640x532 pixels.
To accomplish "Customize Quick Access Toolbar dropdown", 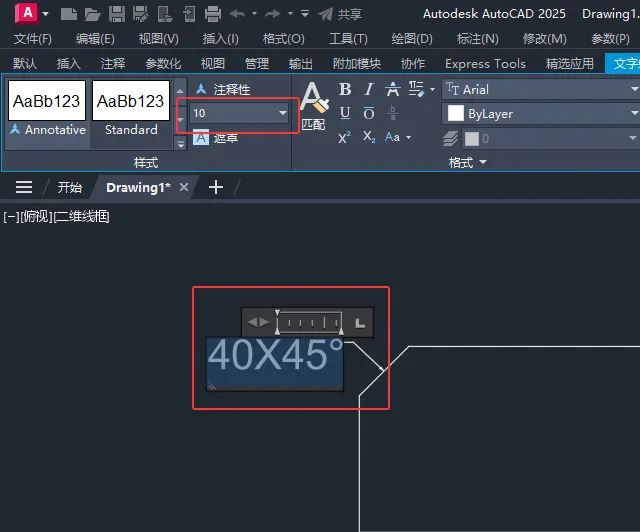I will click(305, 14).
